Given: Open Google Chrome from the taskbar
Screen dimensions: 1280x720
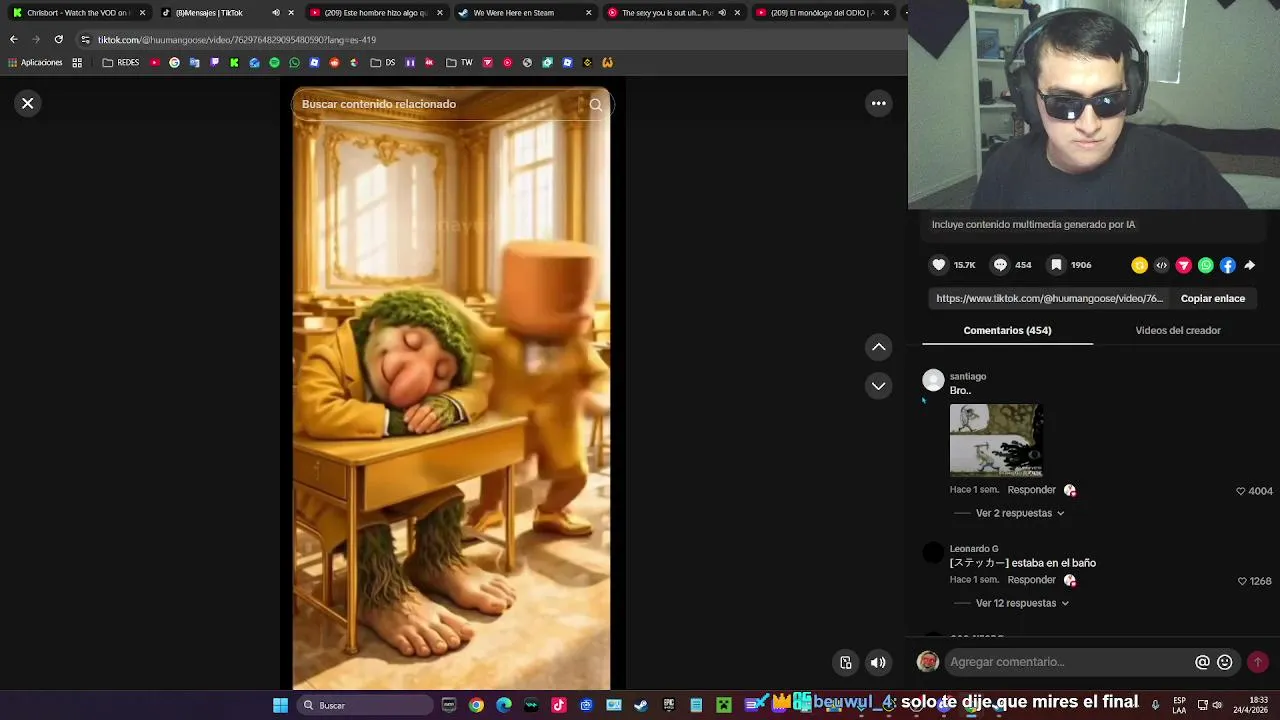Looking at the screenshot, I should (476, 705).
